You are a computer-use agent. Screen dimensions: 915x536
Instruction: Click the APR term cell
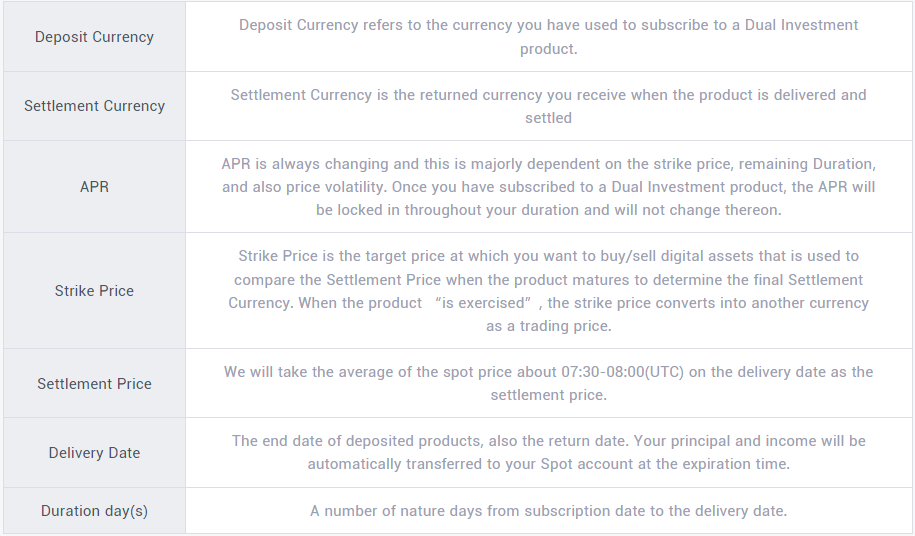pos(94,187)
